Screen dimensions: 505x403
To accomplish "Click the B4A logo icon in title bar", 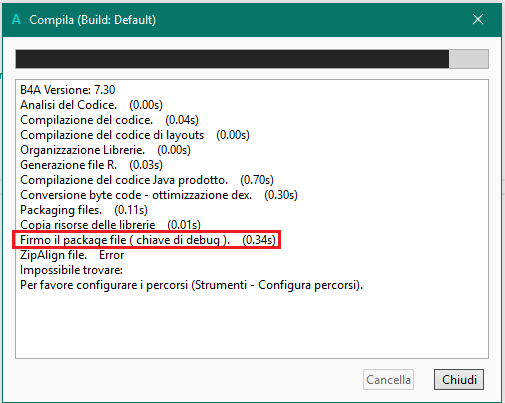I will pyautogui.click(x=16, y=19).
